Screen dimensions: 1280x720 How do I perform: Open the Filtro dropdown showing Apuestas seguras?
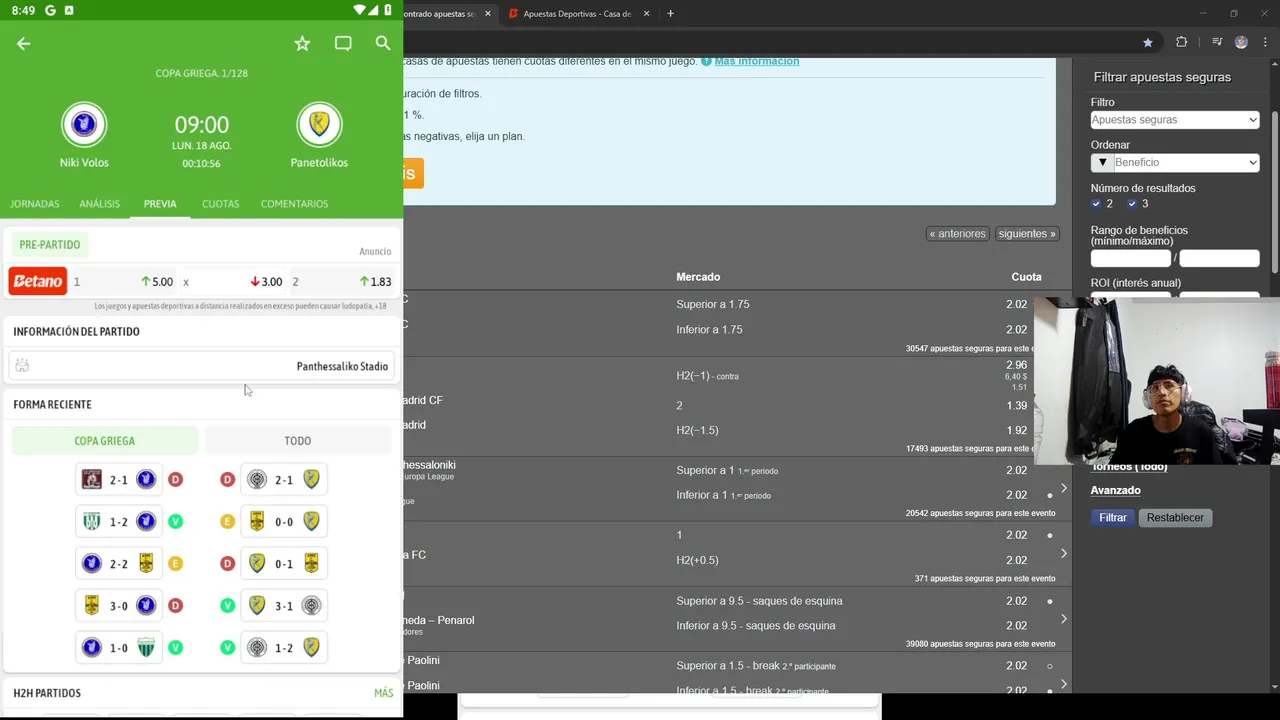(x=1175, y=120)
